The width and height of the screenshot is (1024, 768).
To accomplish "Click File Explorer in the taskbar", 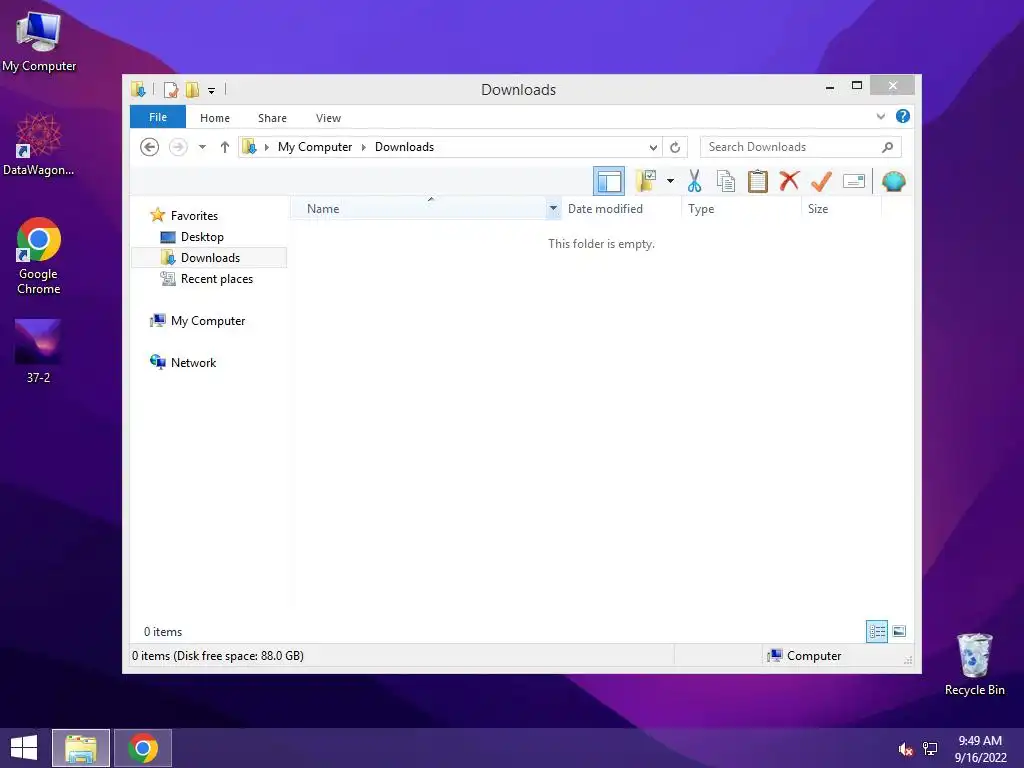I will click(x=80, y=748).
